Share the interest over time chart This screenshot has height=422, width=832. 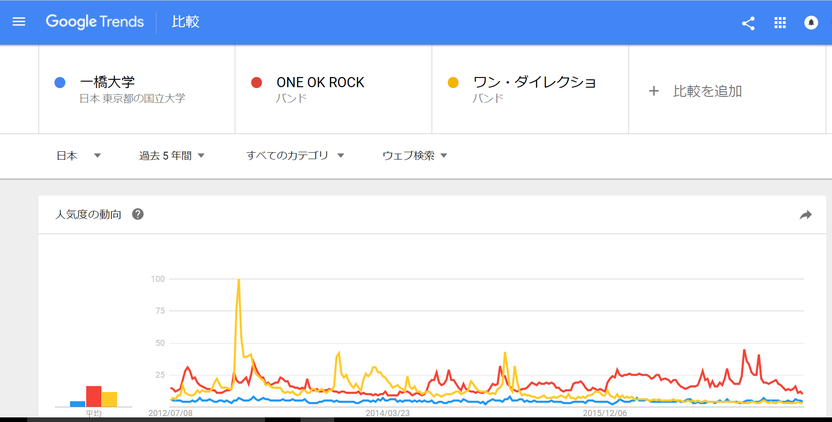click(805, 214)
